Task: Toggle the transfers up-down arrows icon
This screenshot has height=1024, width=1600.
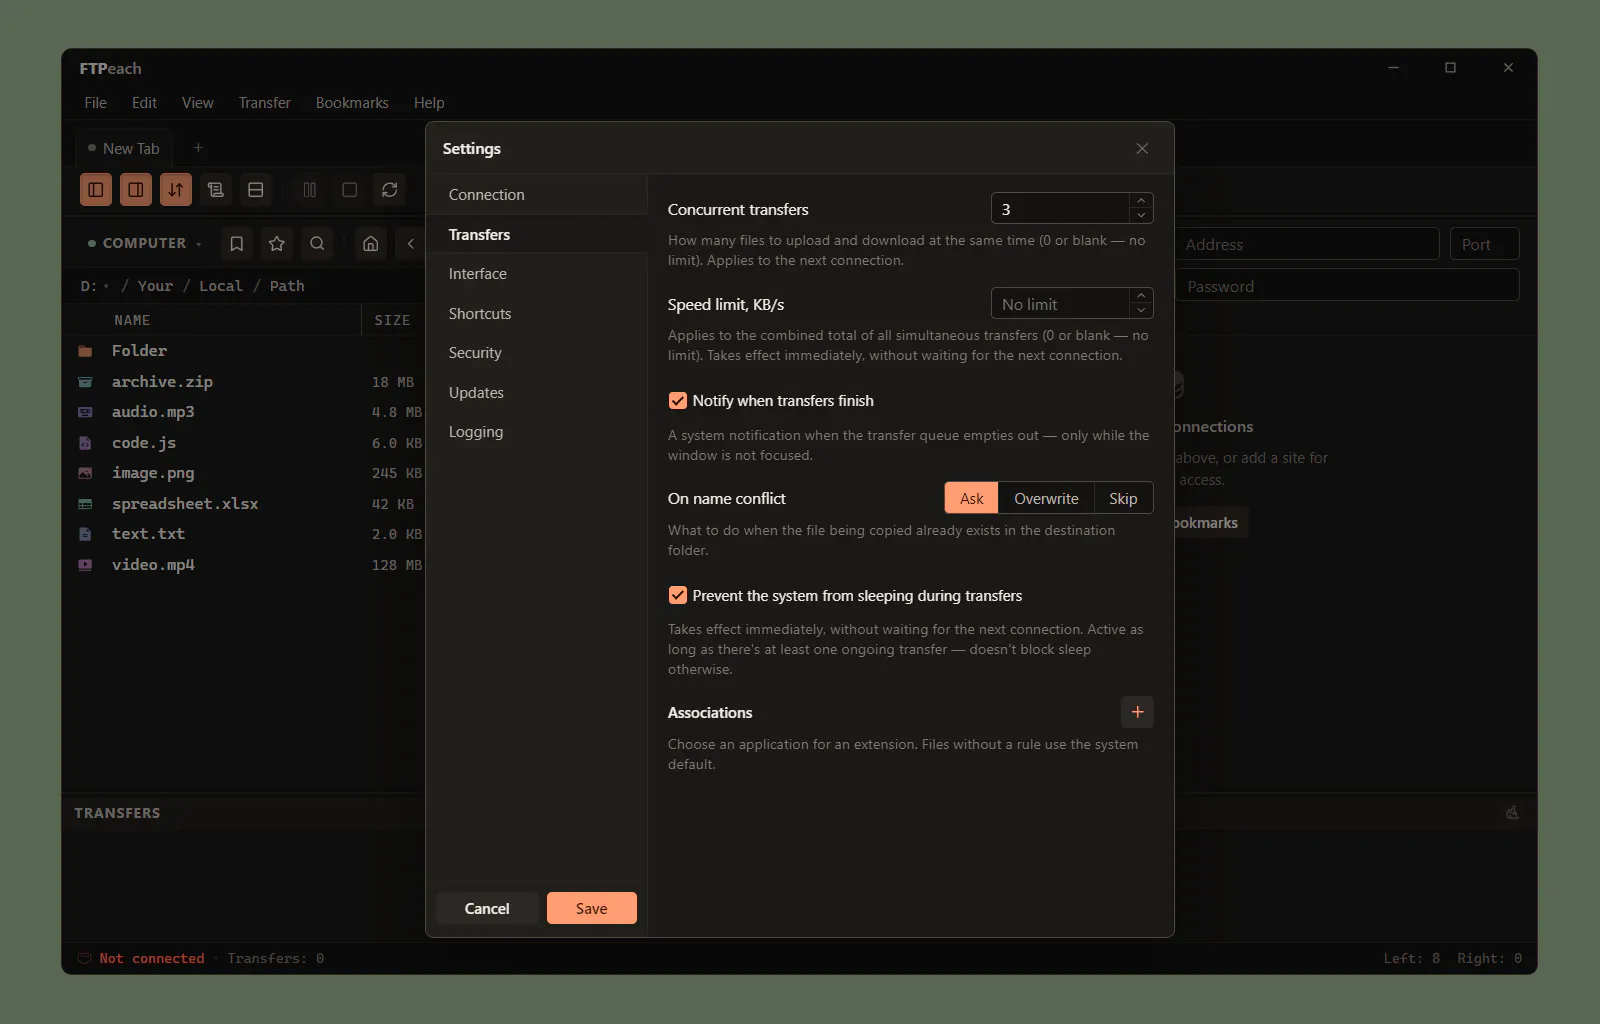Action: tap(176, 189)
